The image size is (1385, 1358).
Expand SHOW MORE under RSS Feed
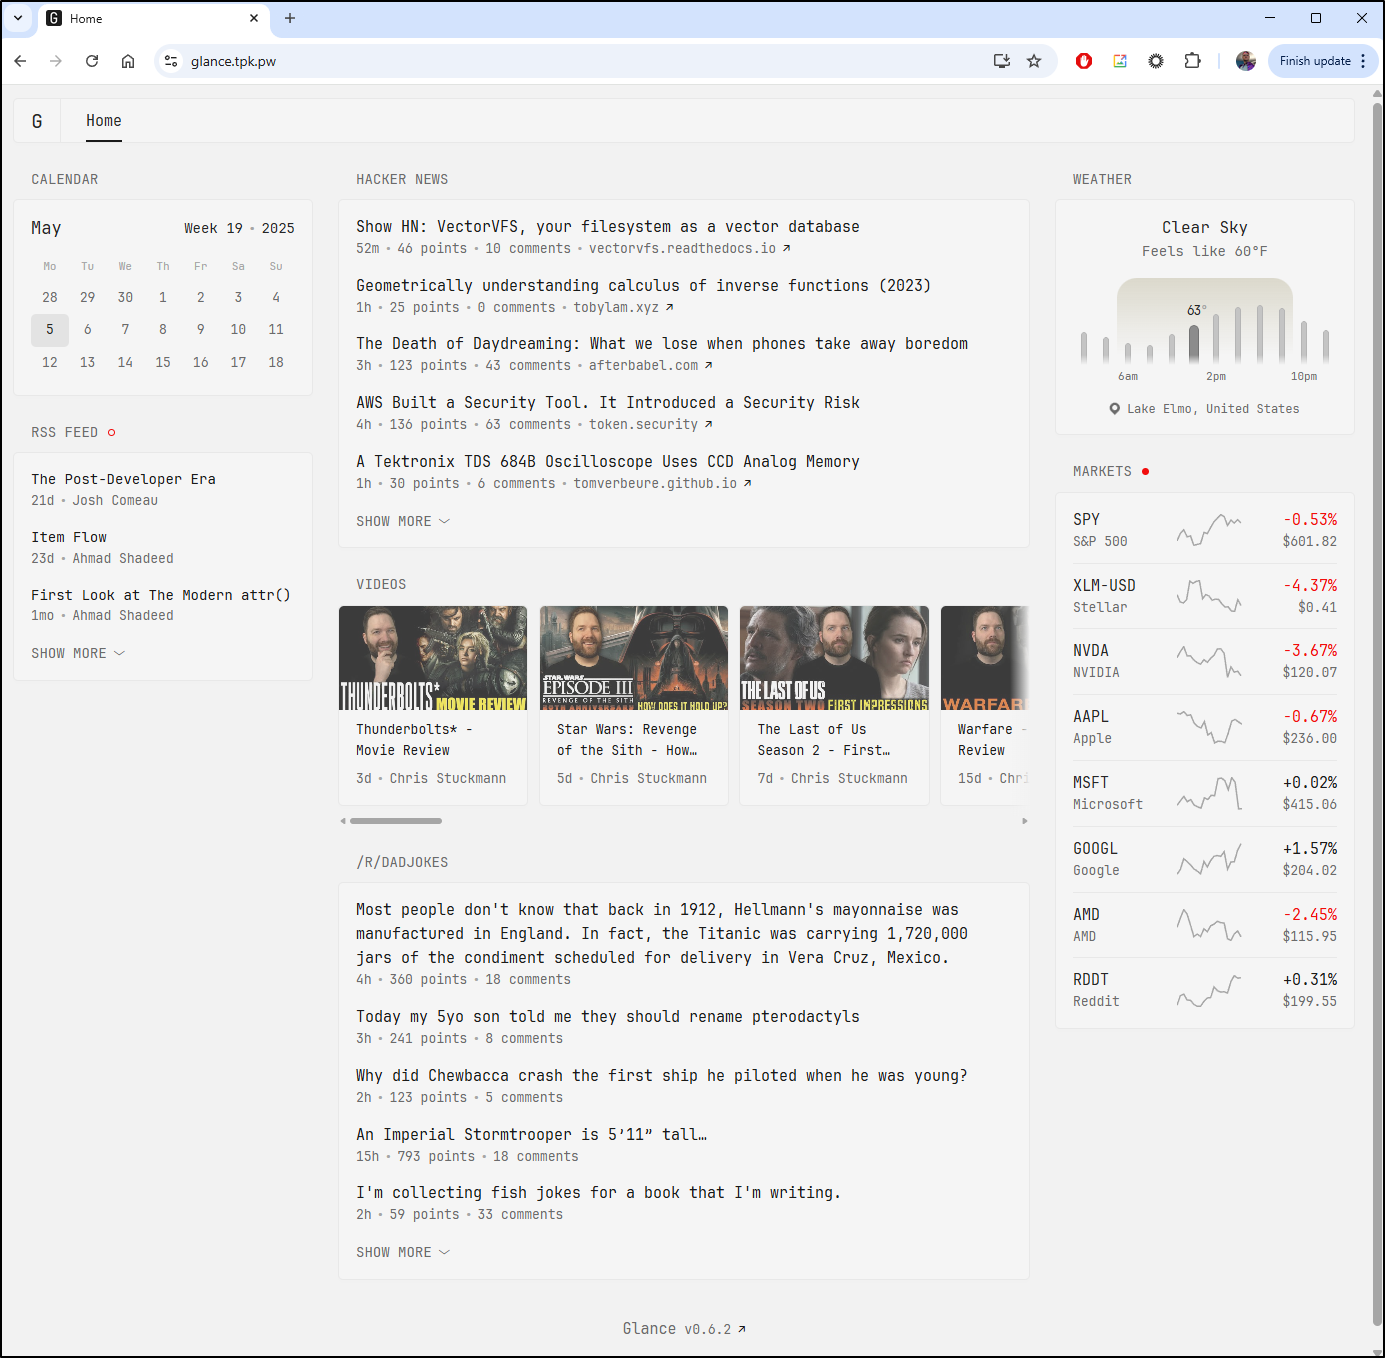[78, 653]
